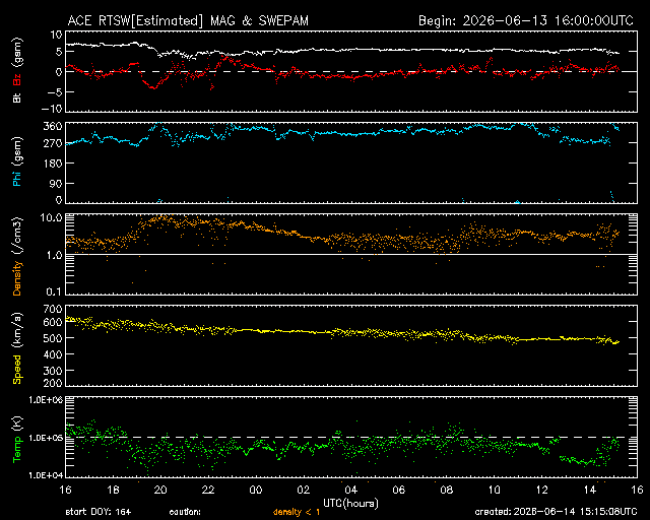650x520 pixels.
Task: Click the '500' speed axis value
Action: 53,338
